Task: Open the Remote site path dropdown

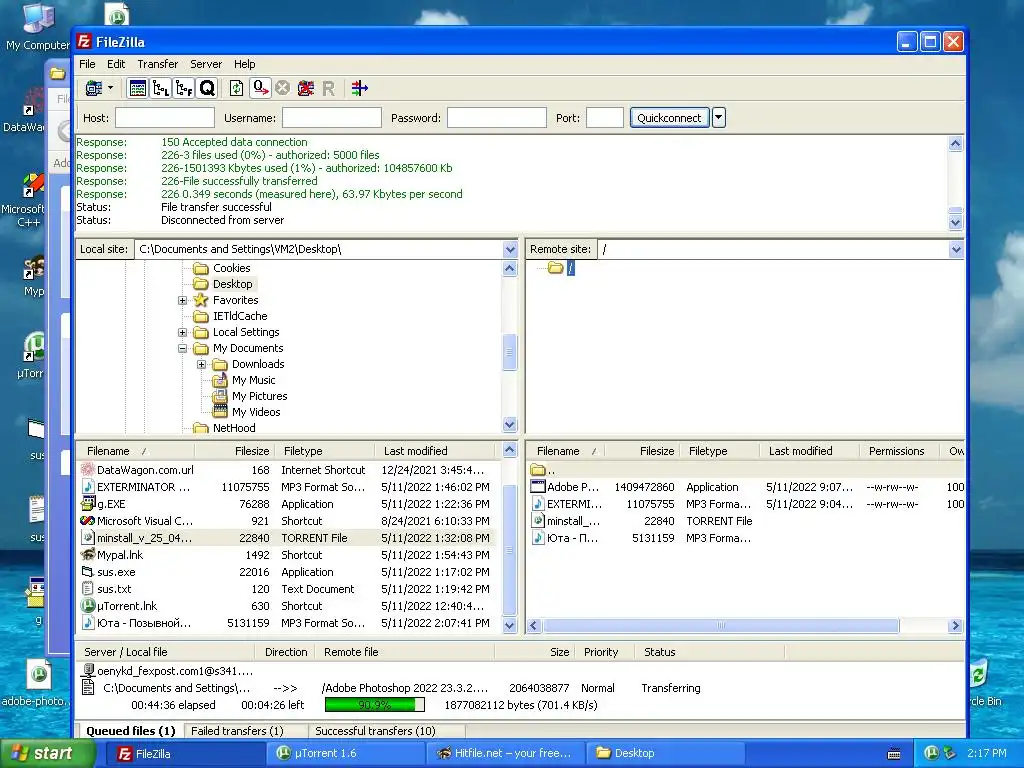Action: pyautogui.click(x=956, y=249)
